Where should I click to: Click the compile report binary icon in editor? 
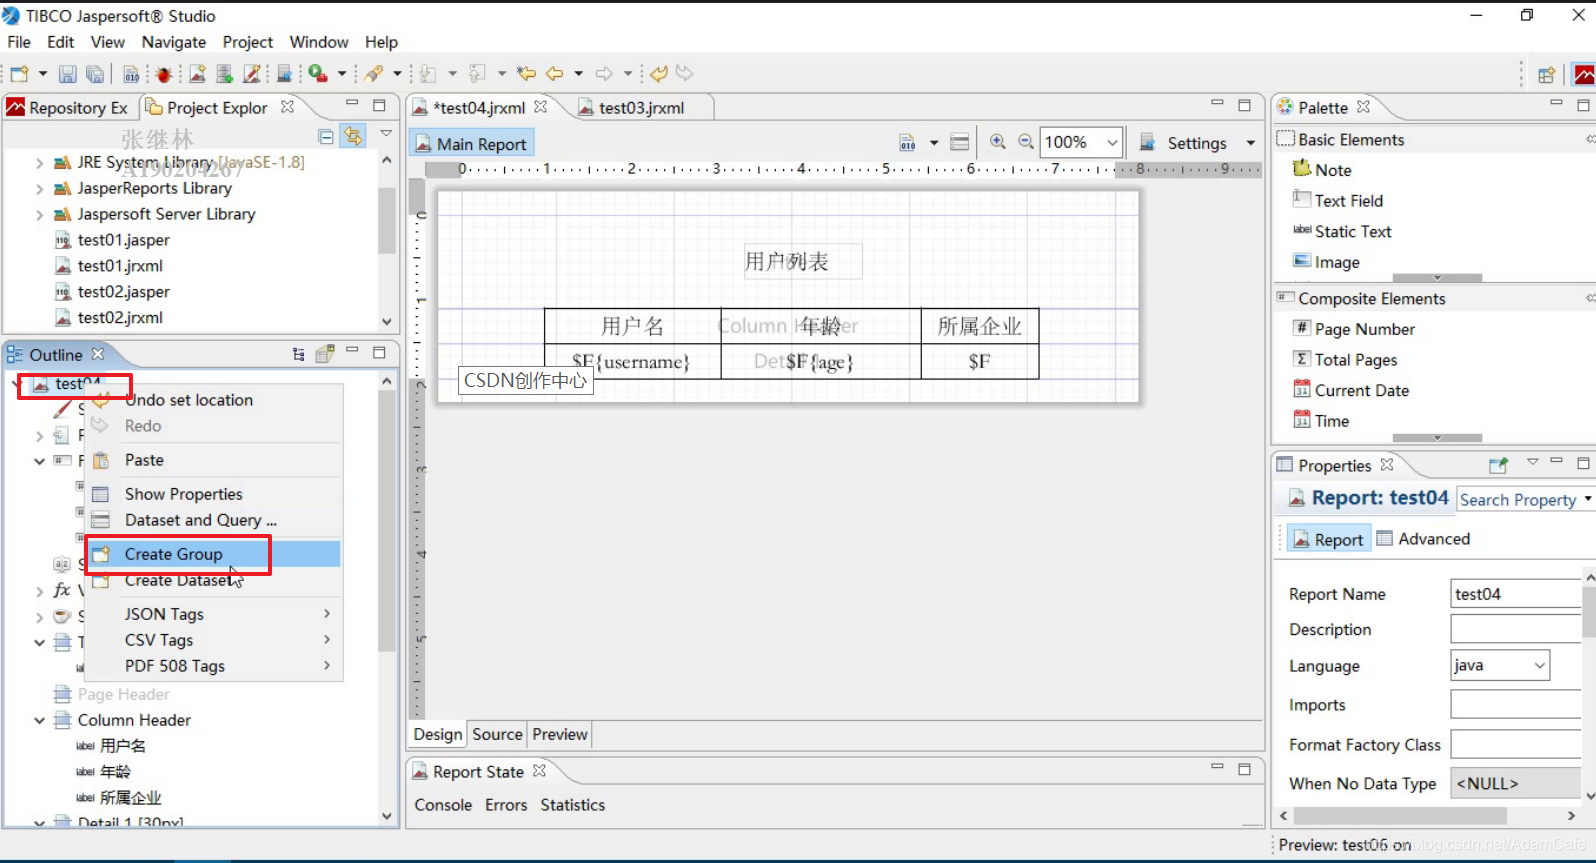point(907,142)
